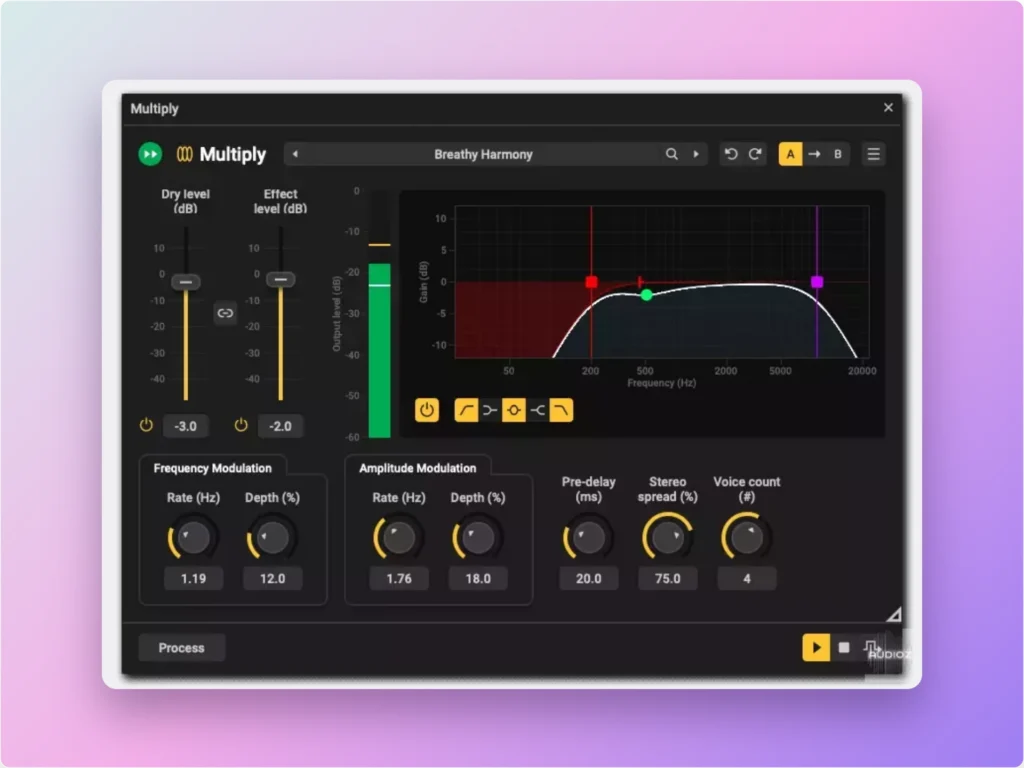
Task: Toggle the Effect level power button
Action: [241, 425]
